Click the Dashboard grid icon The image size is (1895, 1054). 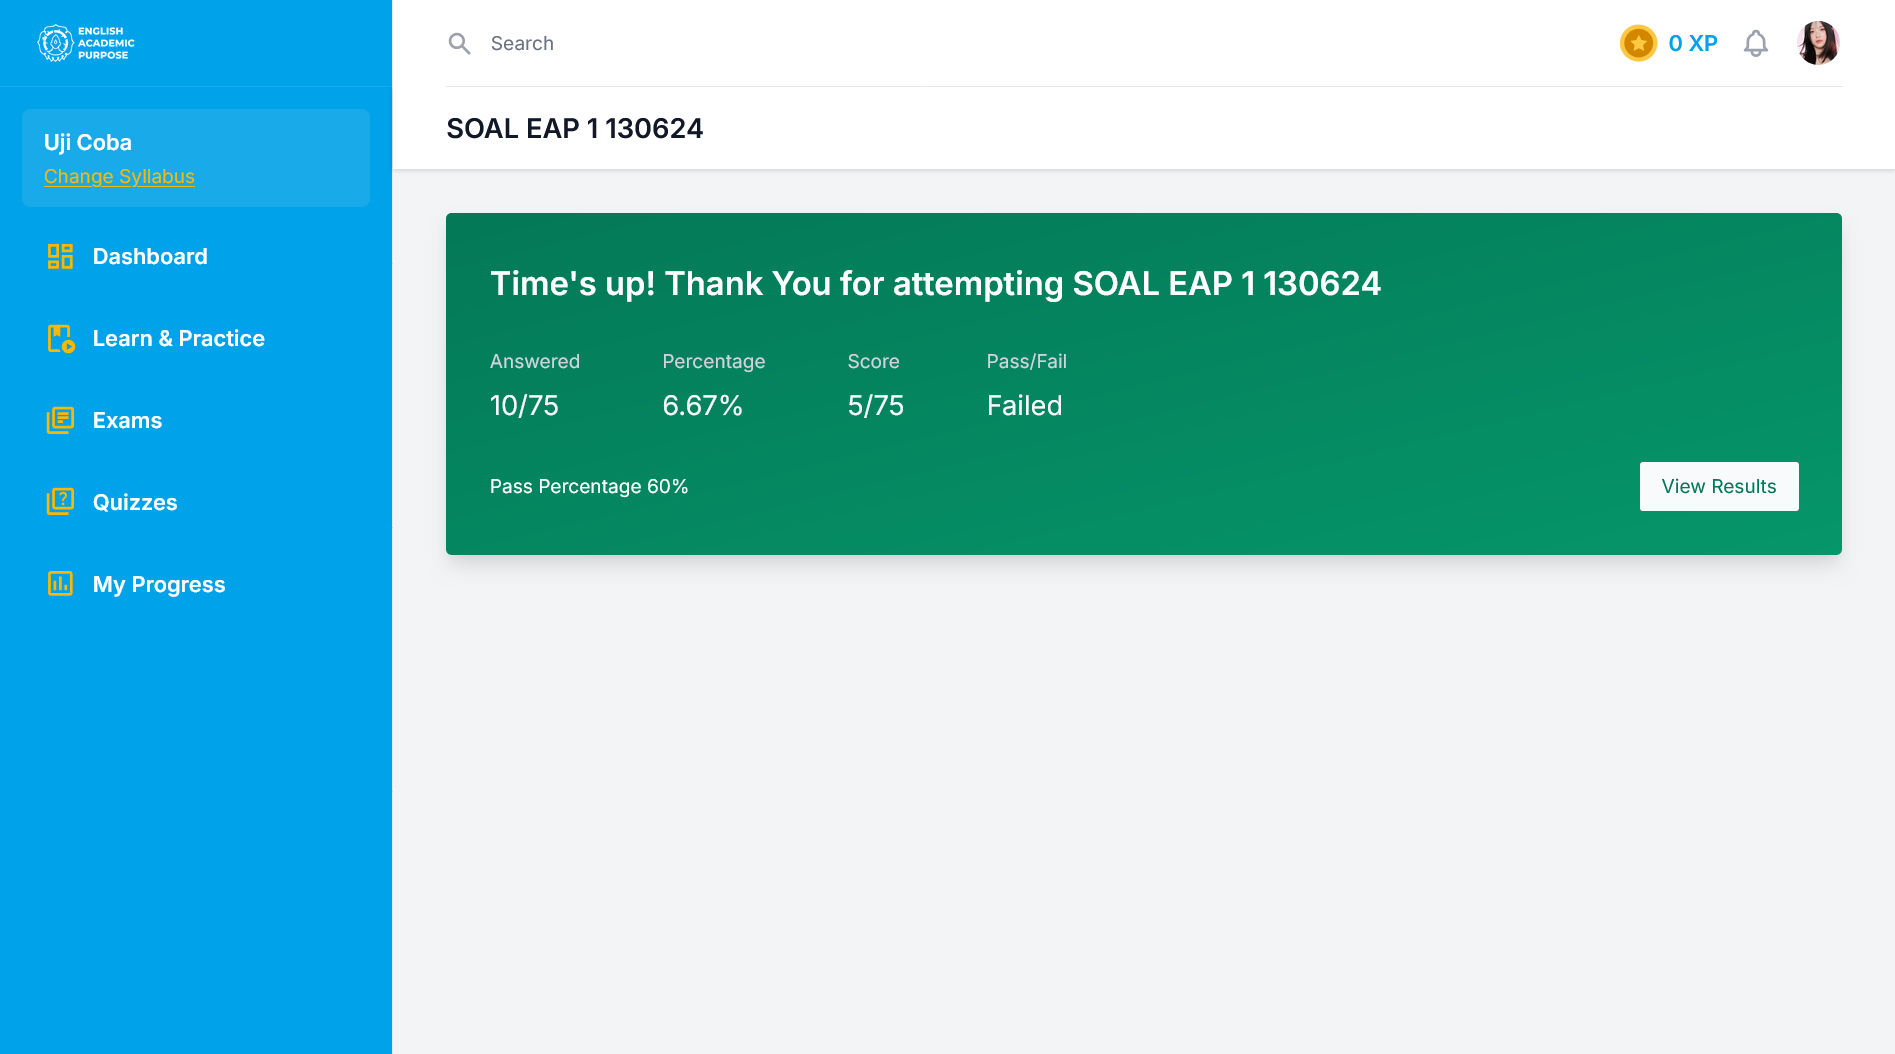(60, 257)
